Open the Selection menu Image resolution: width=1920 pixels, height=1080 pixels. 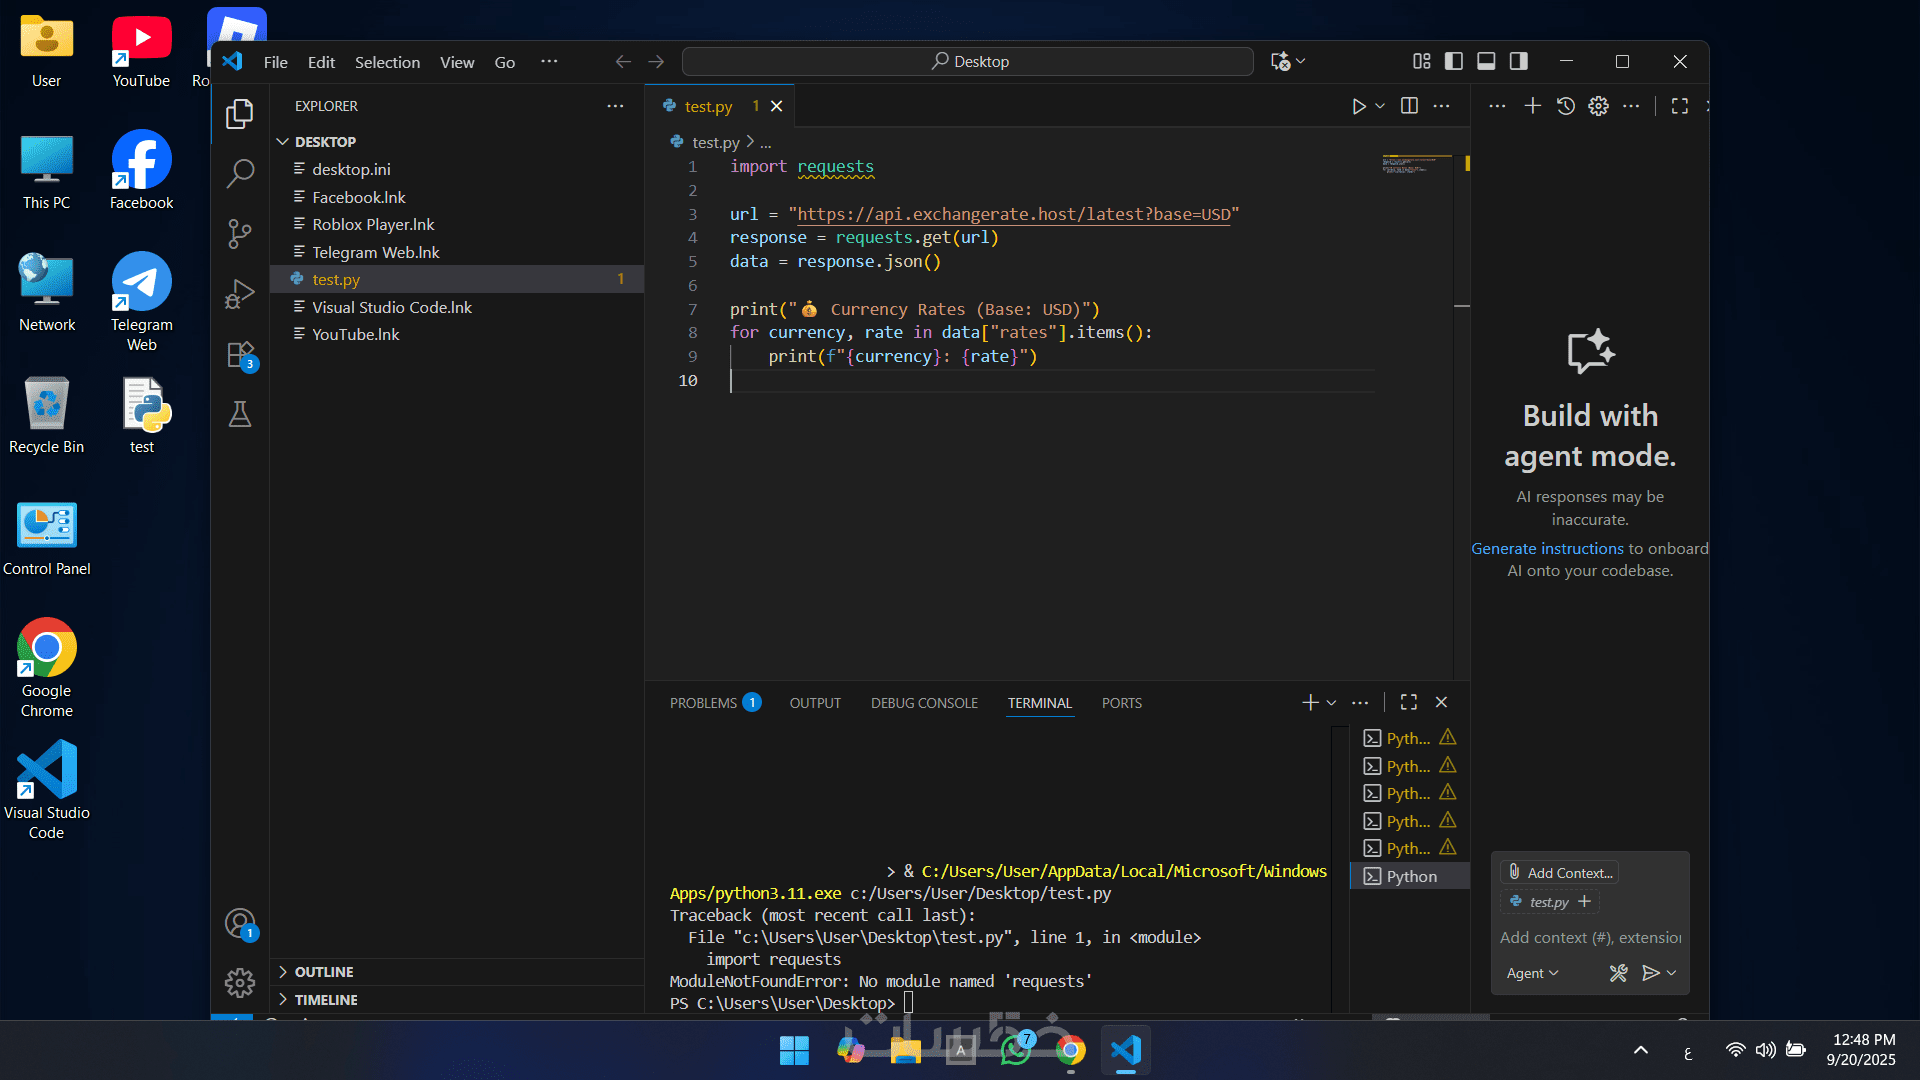click(x=387, y=62)
